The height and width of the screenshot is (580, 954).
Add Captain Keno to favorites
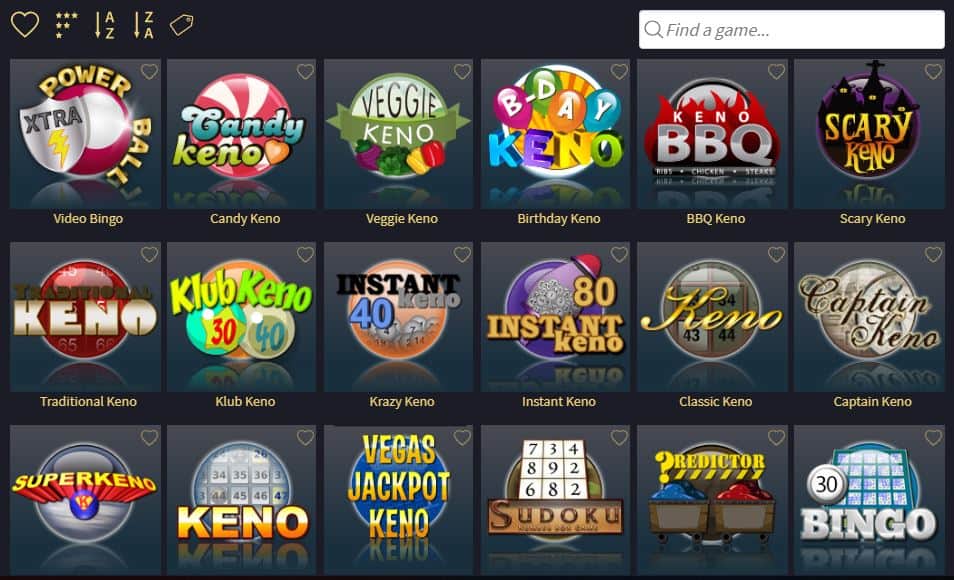tap(933, 254)
